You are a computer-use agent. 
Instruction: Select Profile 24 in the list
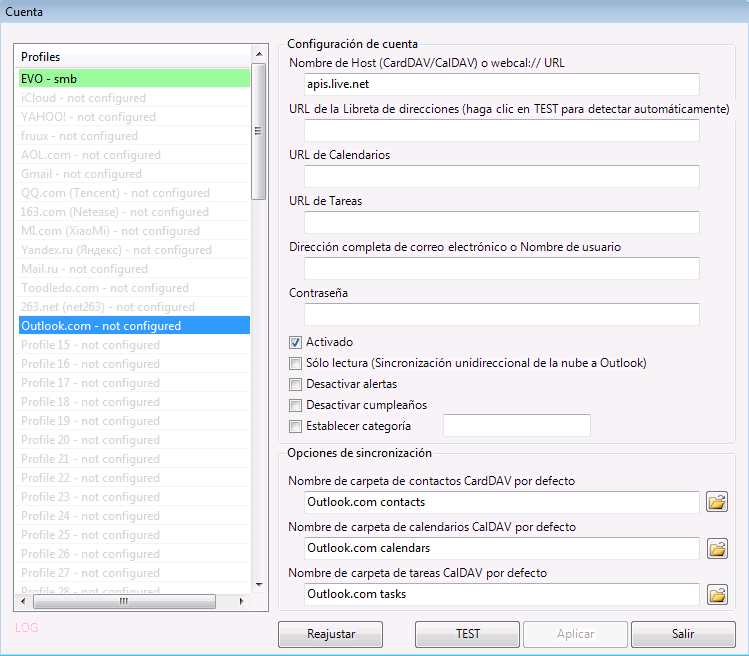[x=134, y=516]
